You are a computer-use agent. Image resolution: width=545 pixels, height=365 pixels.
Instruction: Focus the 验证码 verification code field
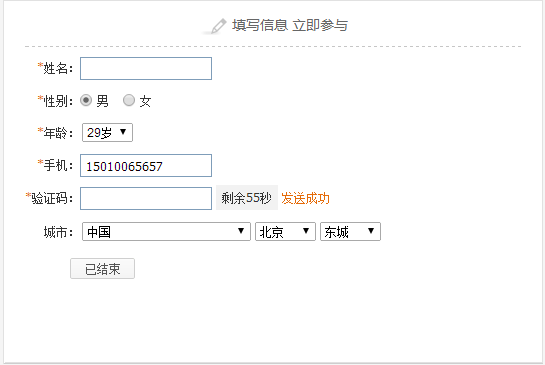146,198
